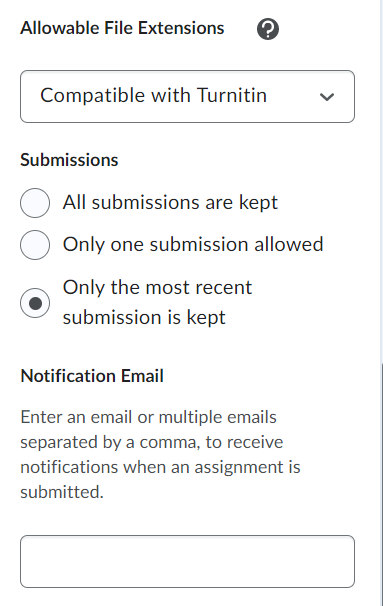The width and height of the screenshot is (383, 606).
Task: Click the 'notifications when an assignment is' line
Action: pos(160,467)
